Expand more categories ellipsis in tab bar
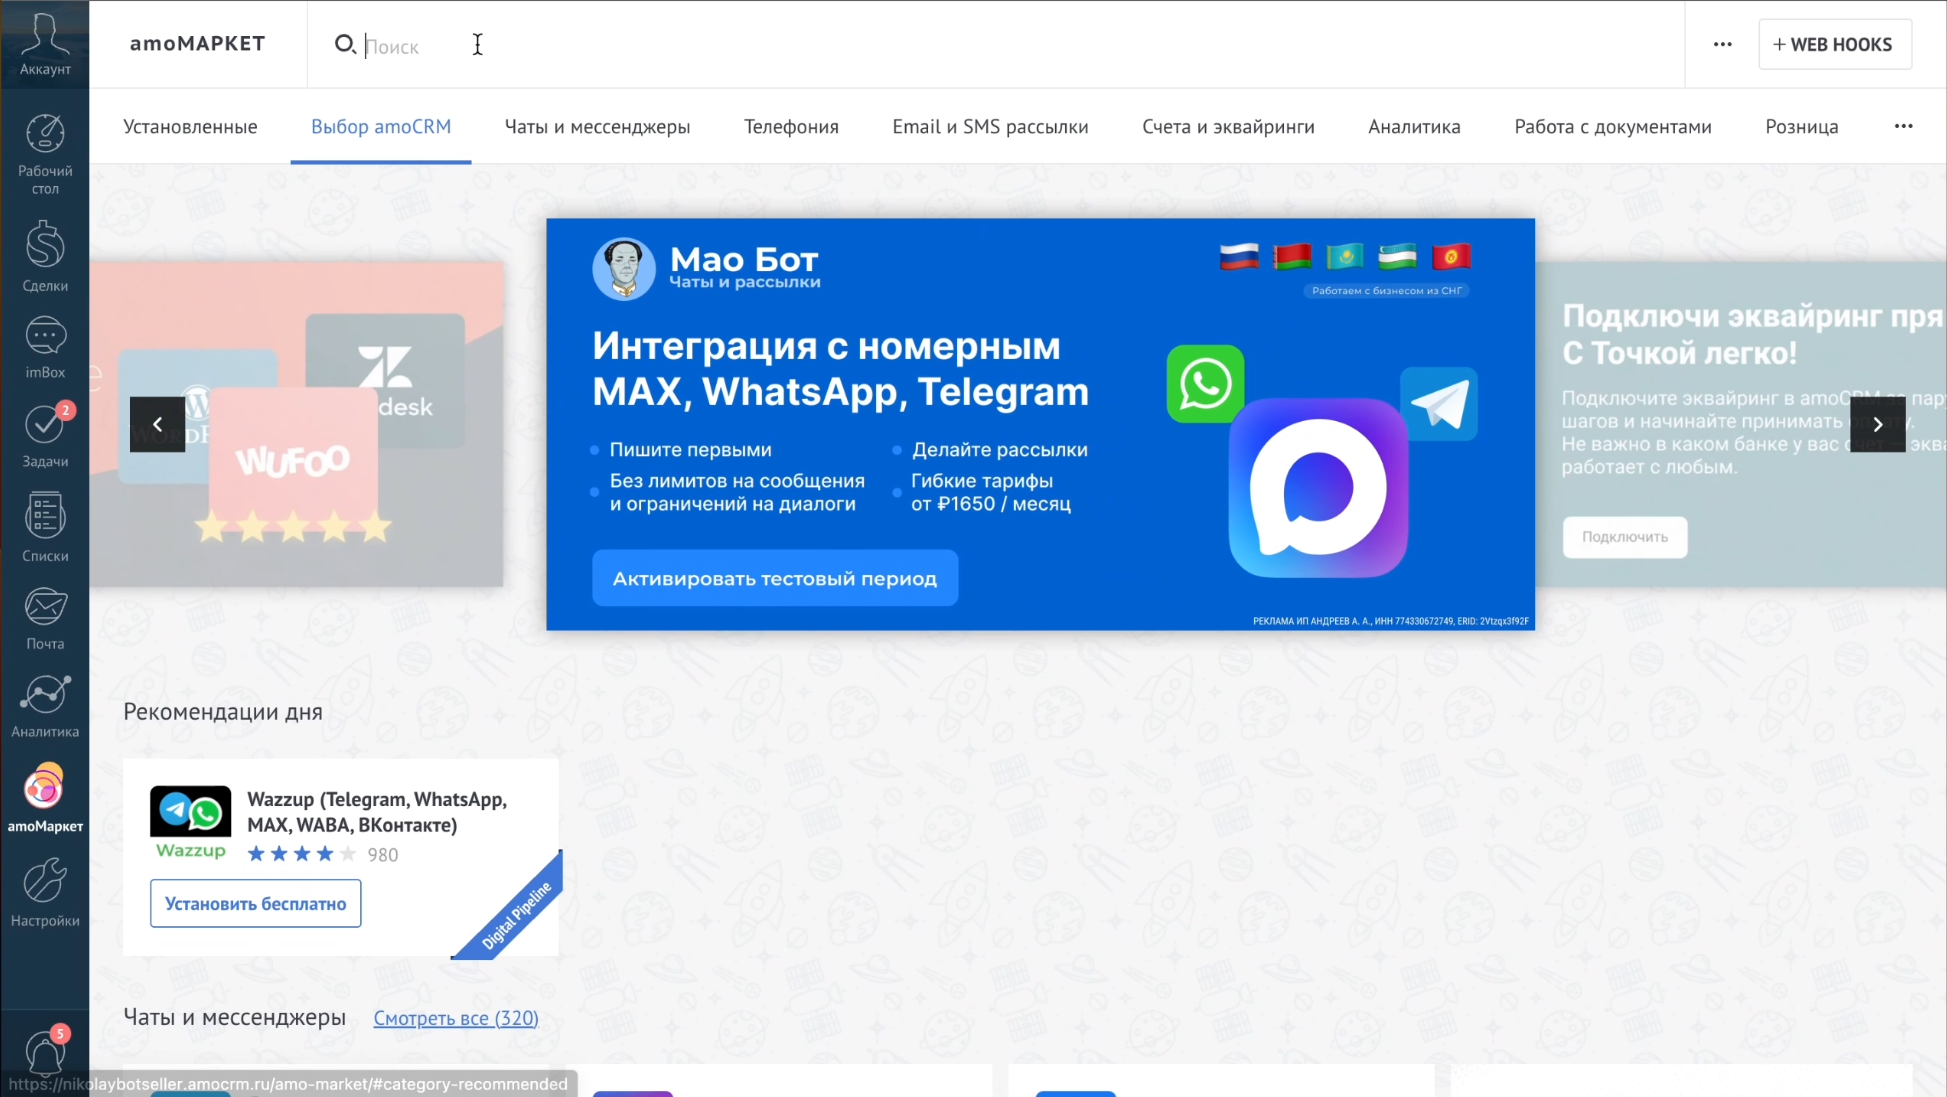The height and width of the screenshot is (1097, 1947). (x=1903, y=126)
